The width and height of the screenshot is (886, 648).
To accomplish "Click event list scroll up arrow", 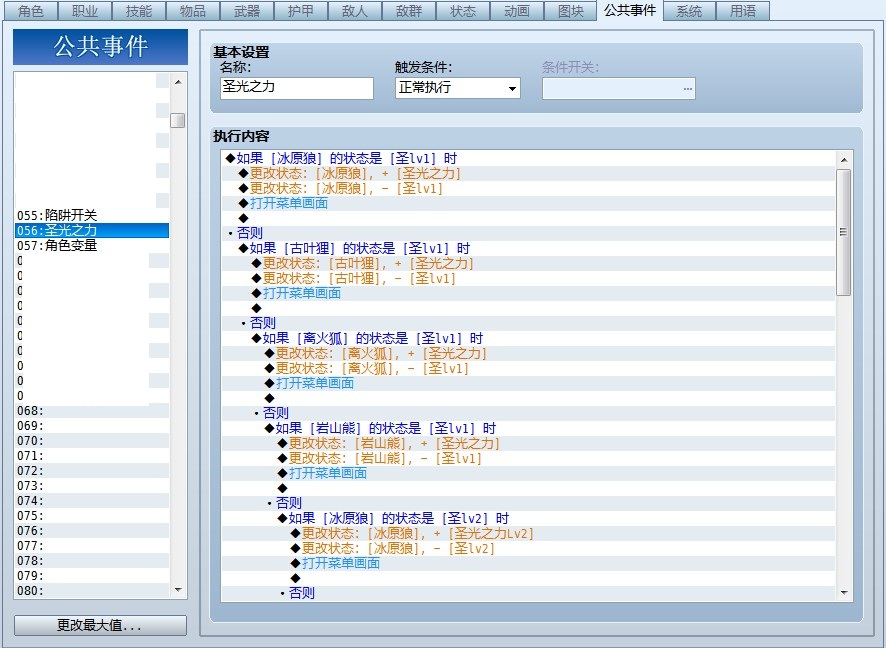I will pyautogui.click(x=178, y=82).
